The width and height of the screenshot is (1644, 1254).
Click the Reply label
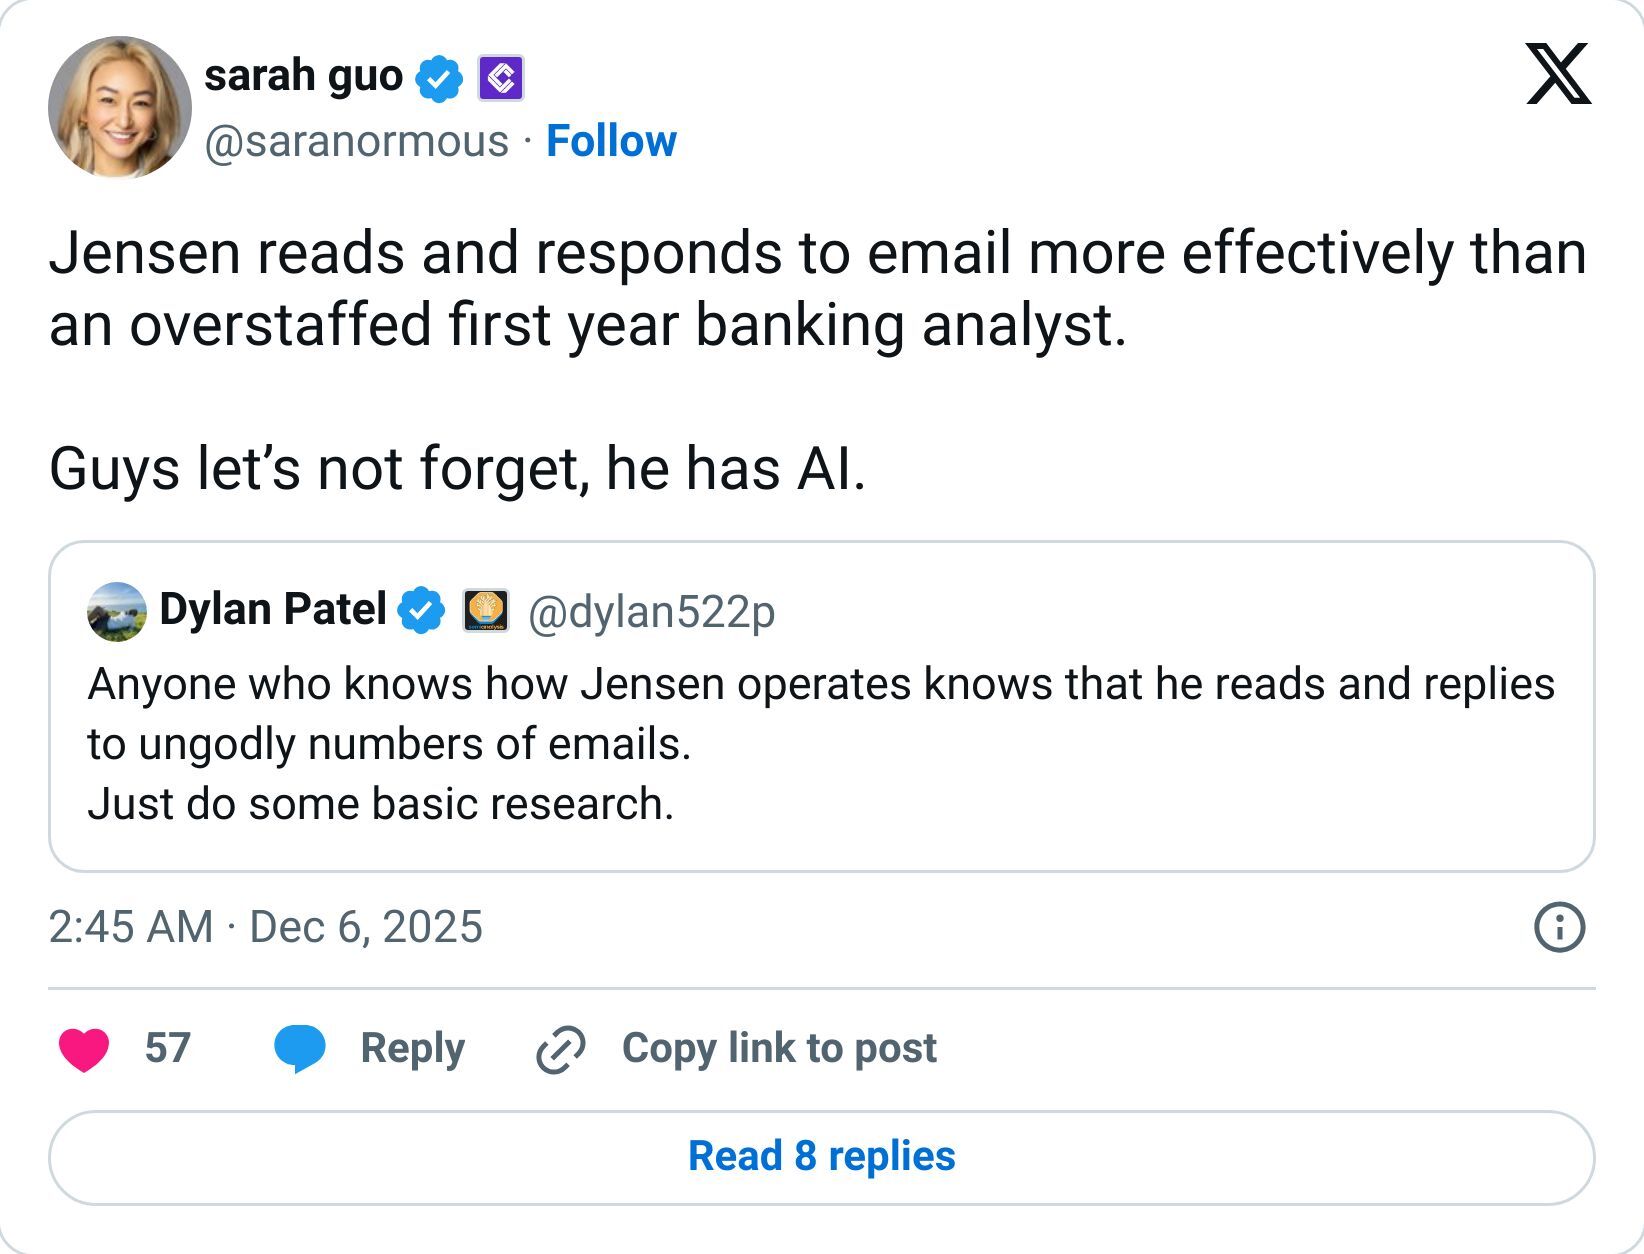point(412,1048)
